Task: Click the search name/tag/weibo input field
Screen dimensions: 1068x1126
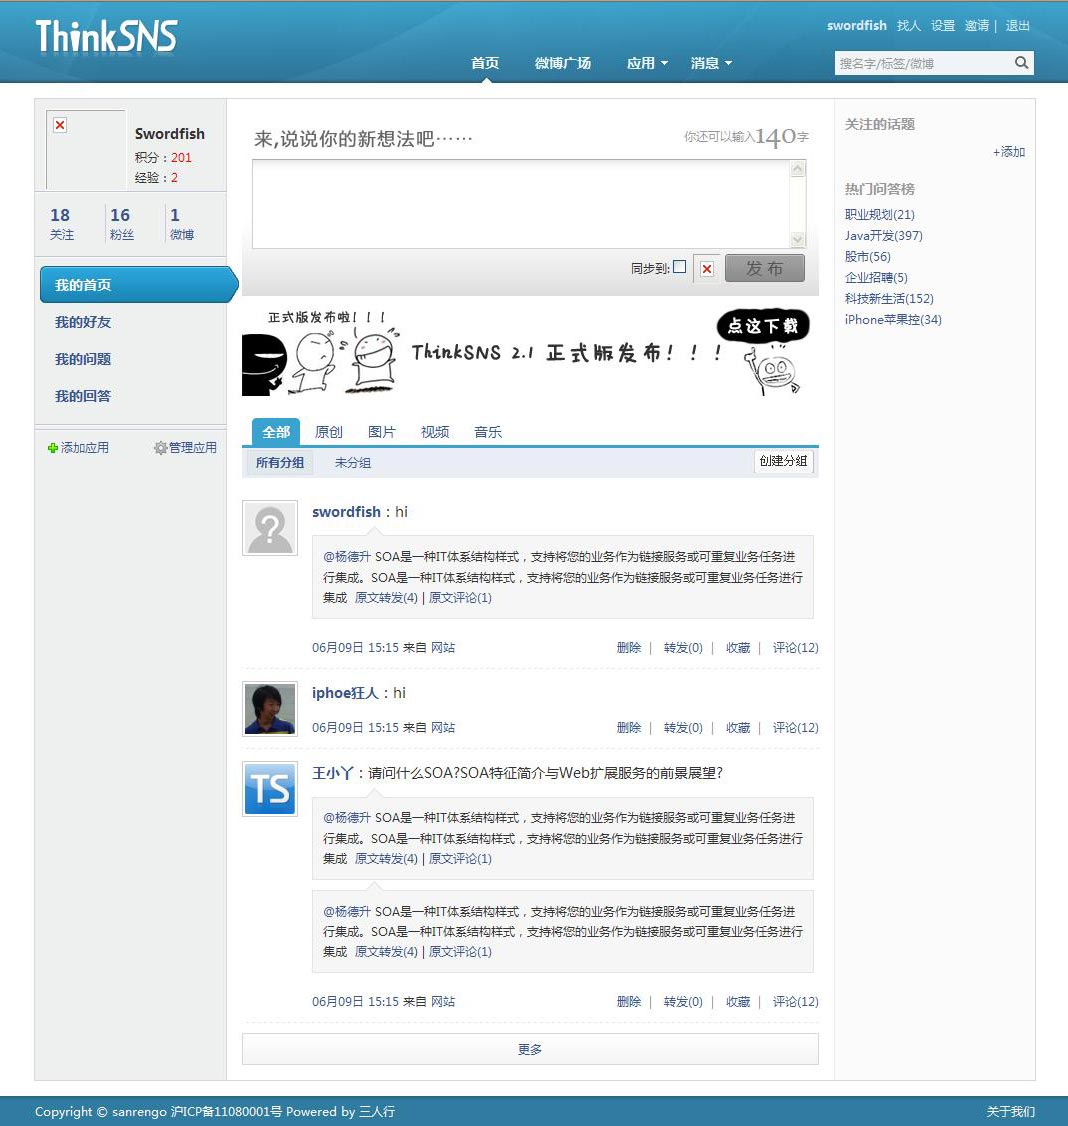Action: (923, 63)
